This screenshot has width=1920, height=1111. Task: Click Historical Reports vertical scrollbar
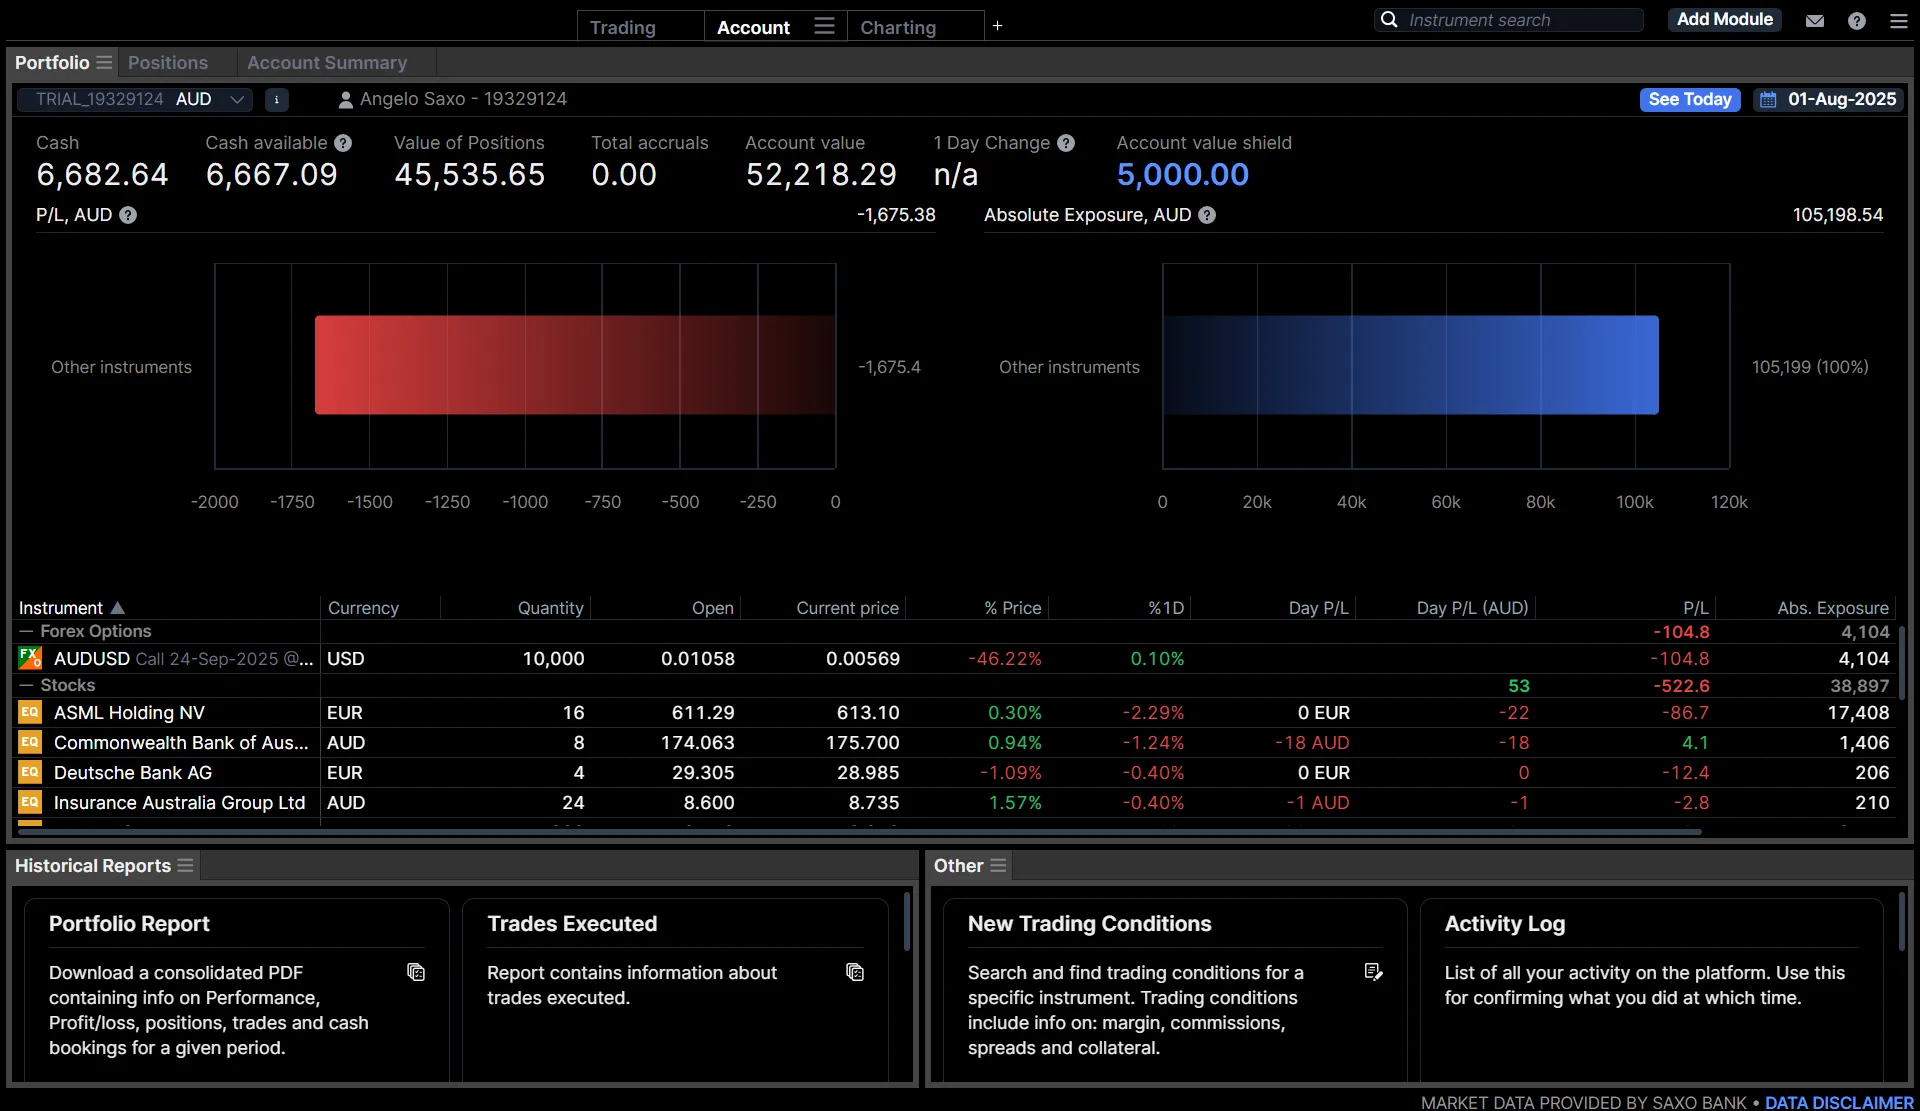click(907, 921)
